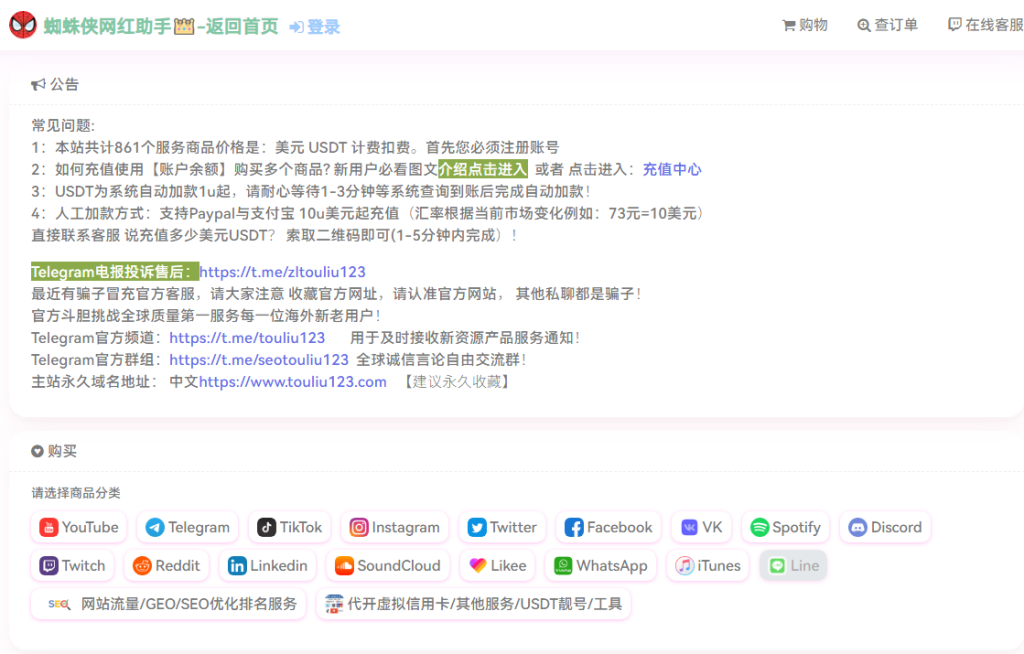Click the 公告 megaphone icon
The width and height of the screenshot is (1024, 654).
pyautogui.click(x=39, y=84)
